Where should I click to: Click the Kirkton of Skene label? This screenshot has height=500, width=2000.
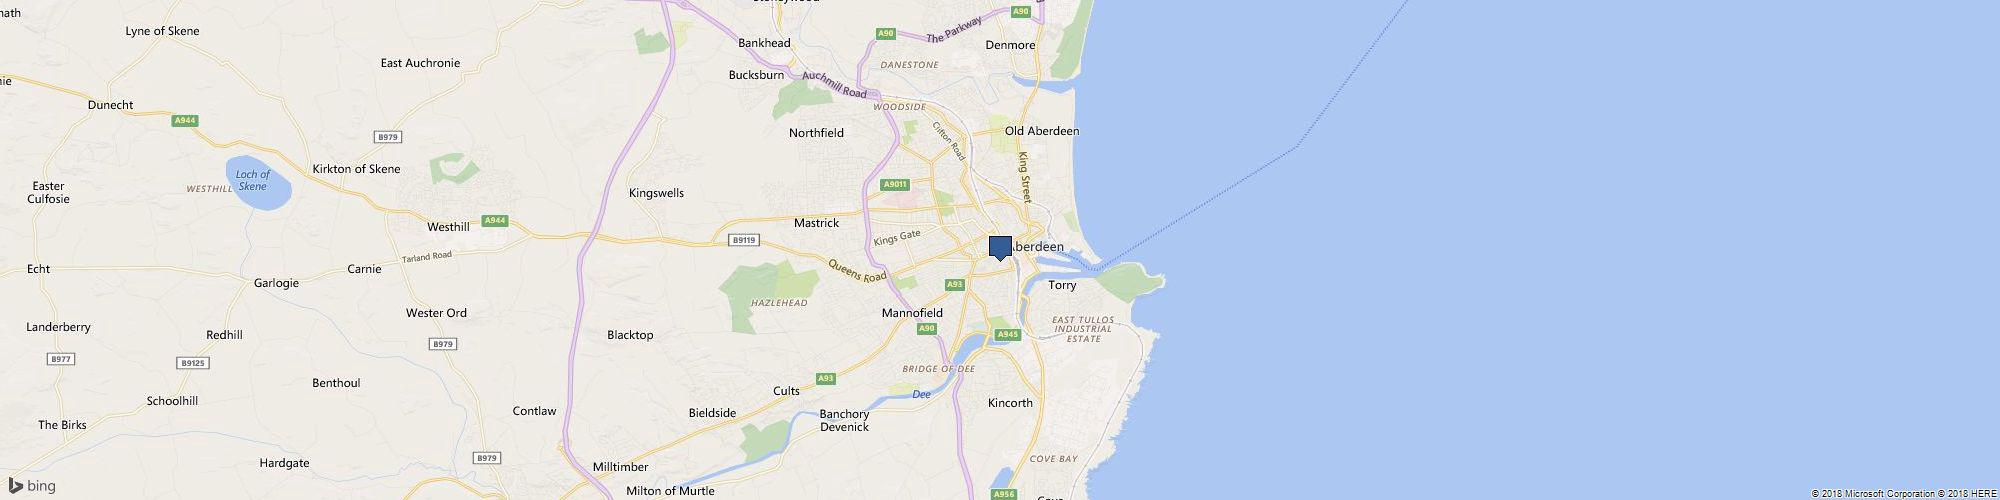(x=356, y=169)
